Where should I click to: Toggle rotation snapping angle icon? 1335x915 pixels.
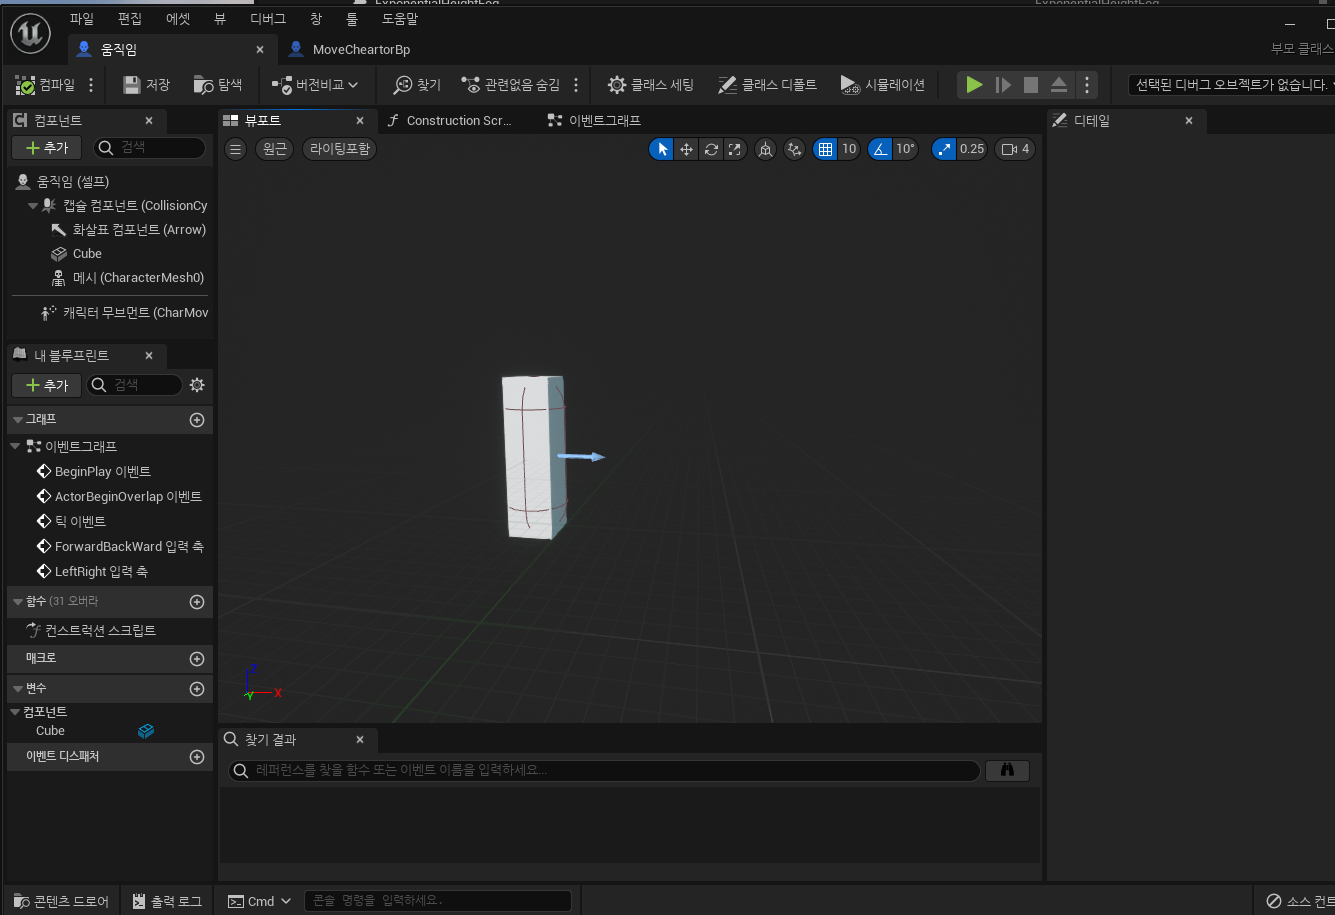(880, 149)
